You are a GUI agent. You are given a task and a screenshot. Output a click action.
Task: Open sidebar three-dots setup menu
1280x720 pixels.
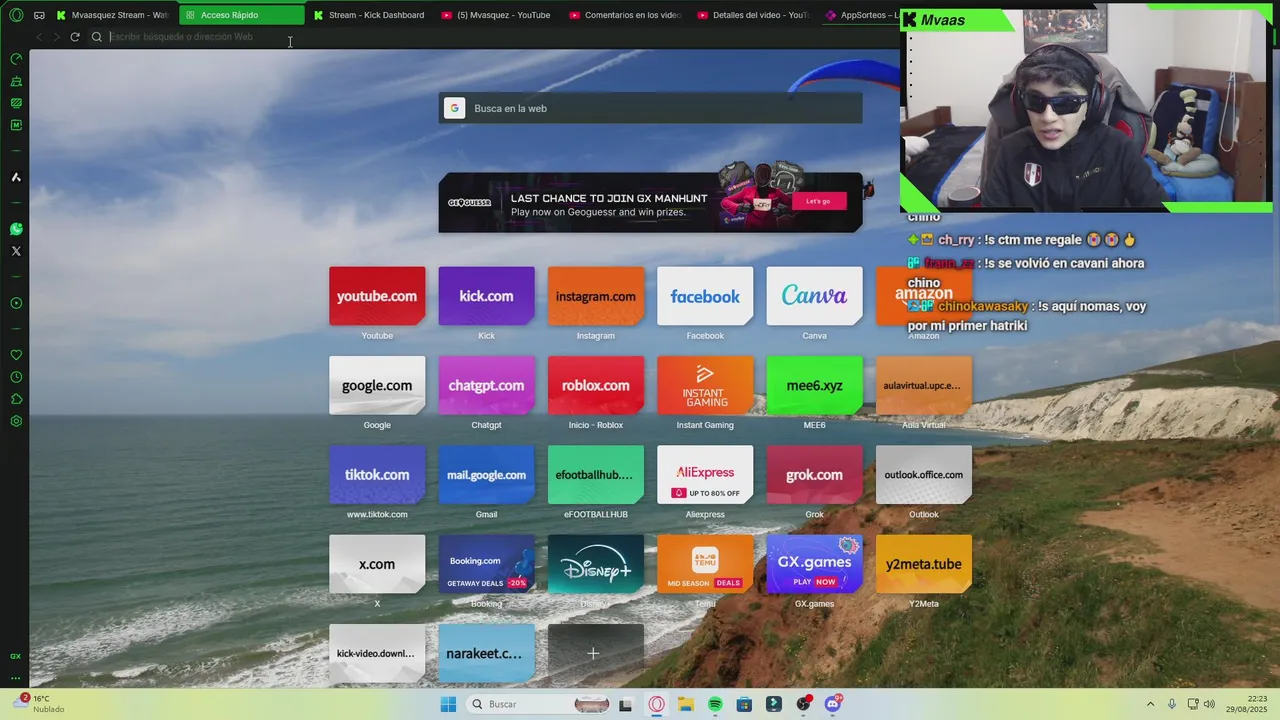click(16, 678)
